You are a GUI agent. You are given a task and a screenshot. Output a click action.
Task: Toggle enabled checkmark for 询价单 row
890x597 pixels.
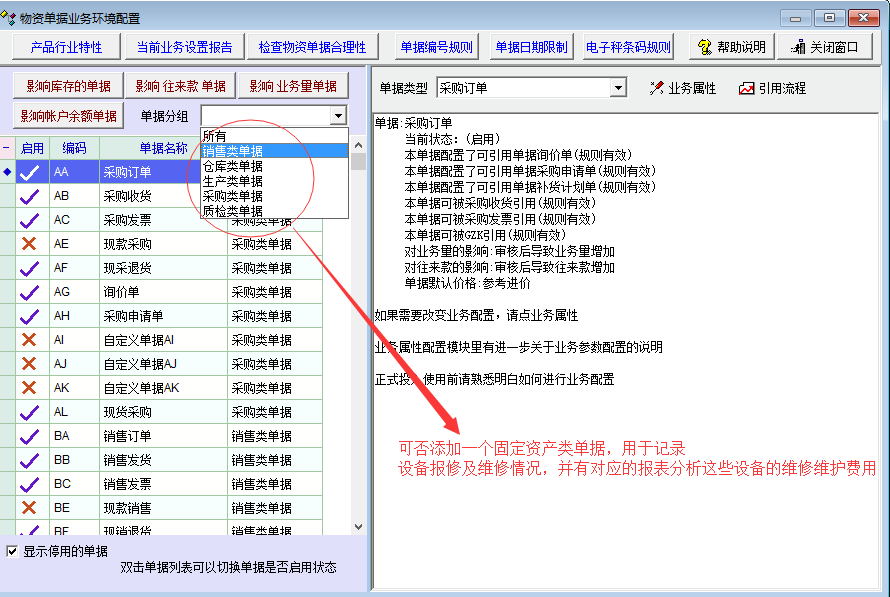[x=31, y=292]
